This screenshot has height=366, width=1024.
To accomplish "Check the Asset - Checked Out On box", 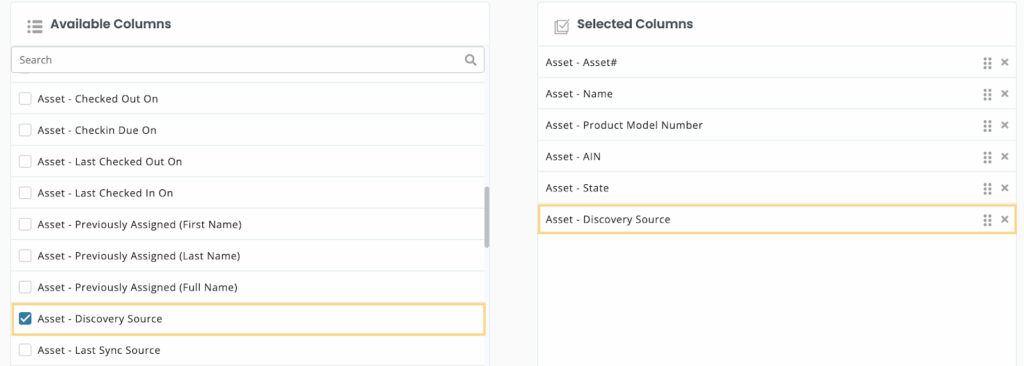I will coord(25,99).
